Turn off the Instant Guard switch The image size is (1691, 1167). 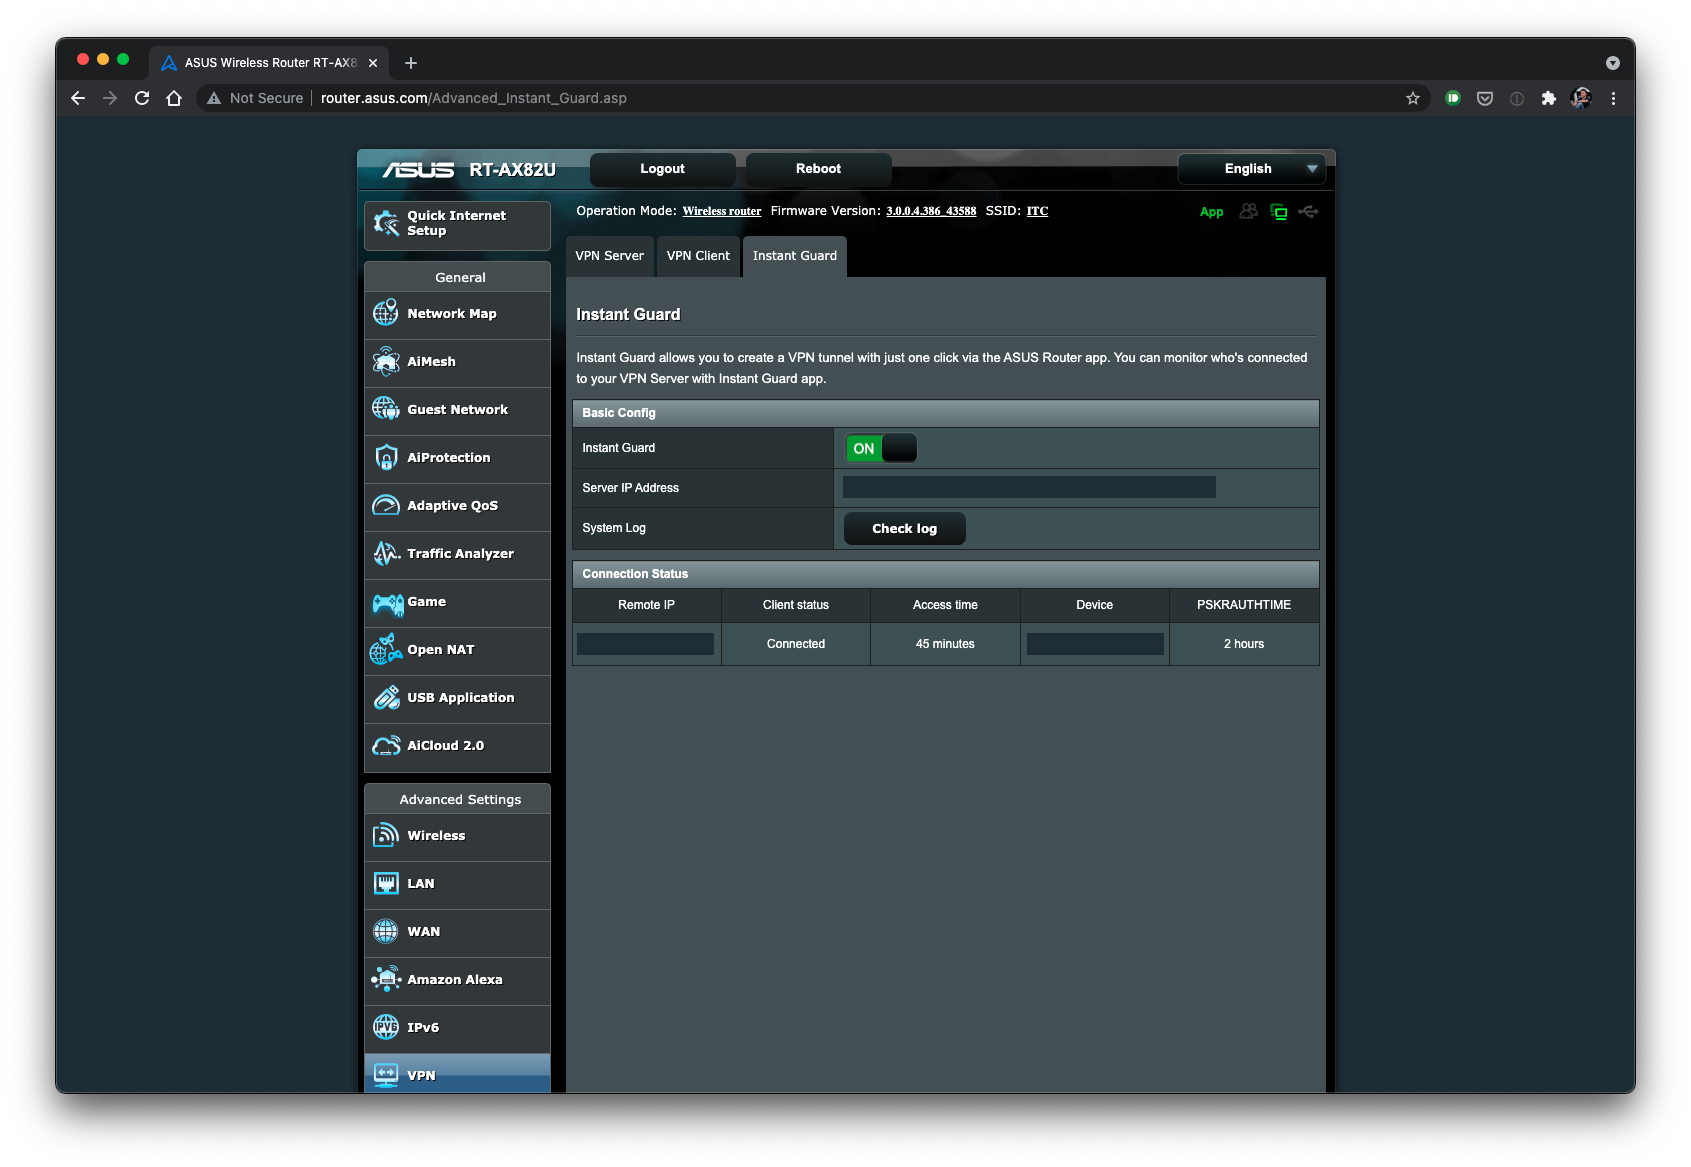881,448
